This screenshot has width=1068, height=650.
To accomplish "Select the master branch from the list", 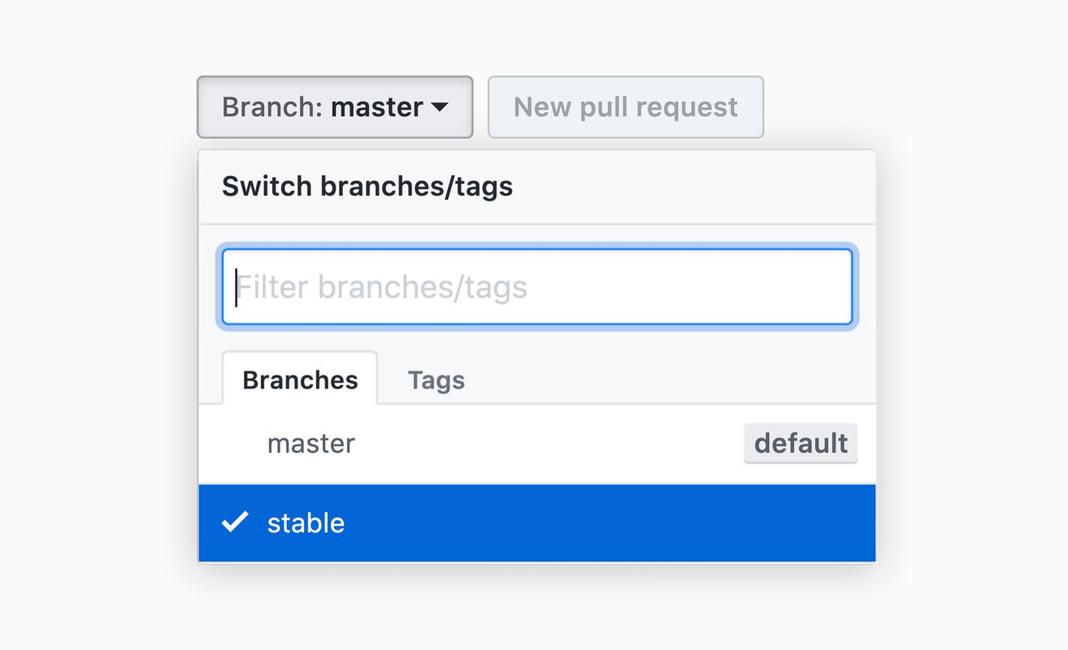I will [310, 443].
